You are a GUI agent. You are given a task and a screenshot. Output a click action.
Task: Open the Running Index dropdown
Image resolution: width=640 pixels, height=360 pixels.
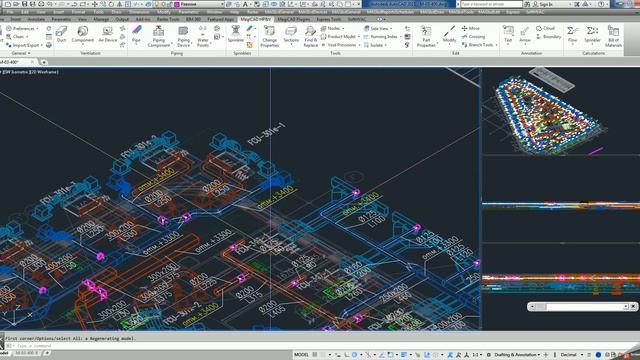[383, 37]
